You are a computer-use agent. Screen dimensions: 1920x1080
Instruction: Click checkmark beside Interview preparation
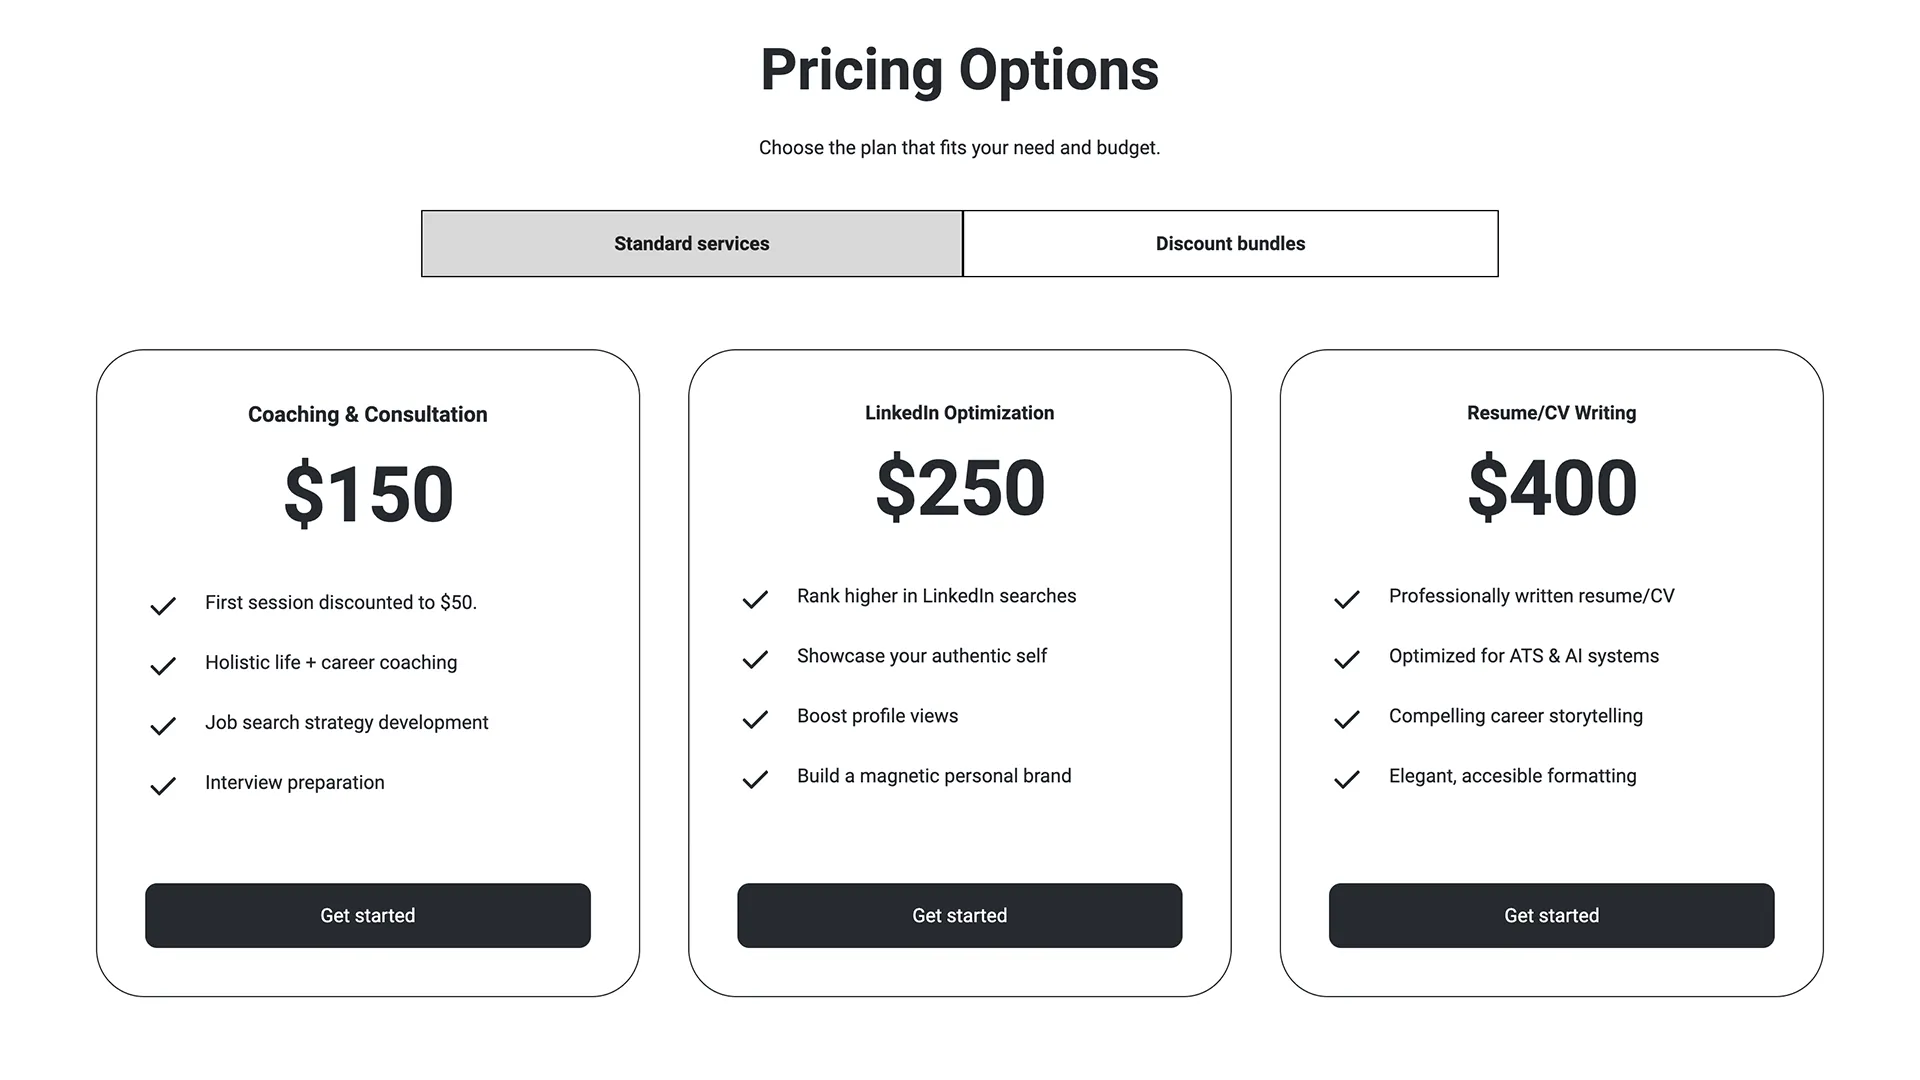pos(163,786)
